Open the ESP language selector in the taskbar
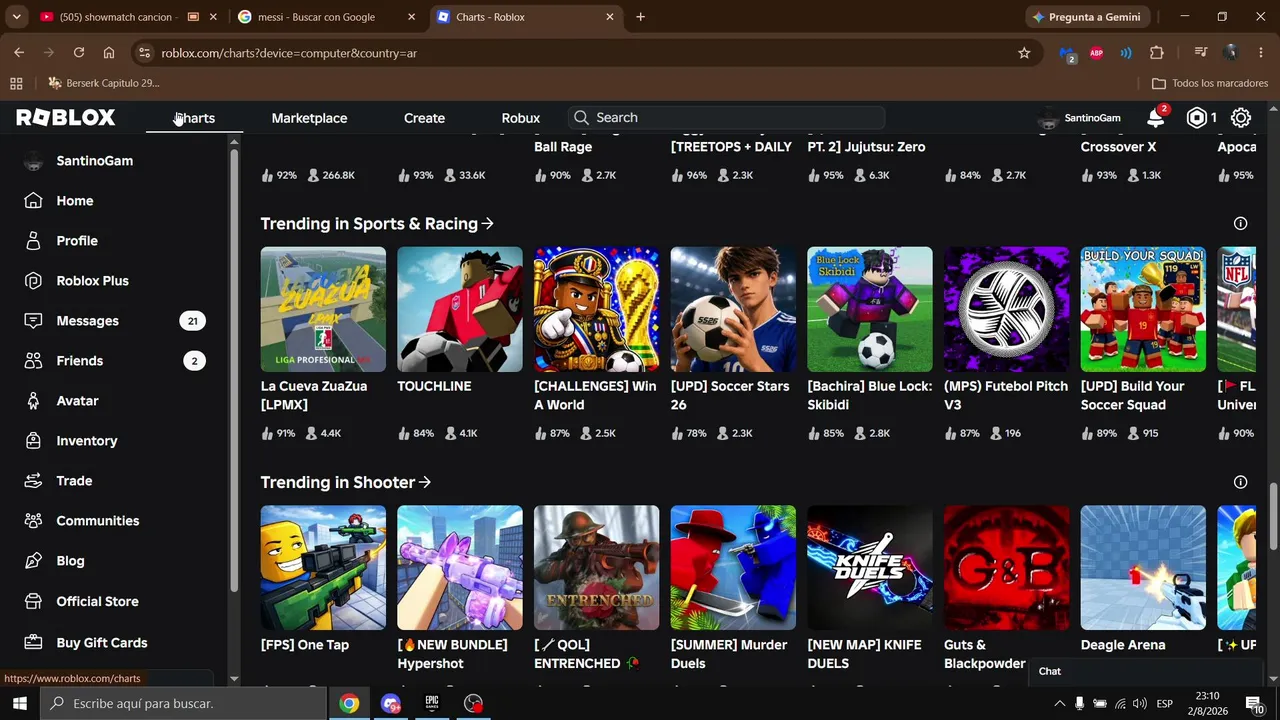This screenshot has width=1280, height=720. (1164, 703)
